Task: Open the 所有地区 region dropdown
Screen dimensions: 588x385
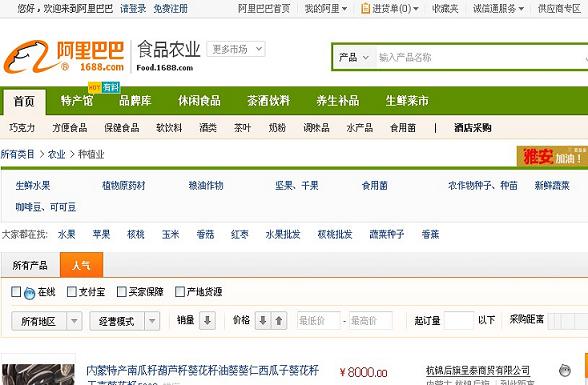Action: coord(47,321)
